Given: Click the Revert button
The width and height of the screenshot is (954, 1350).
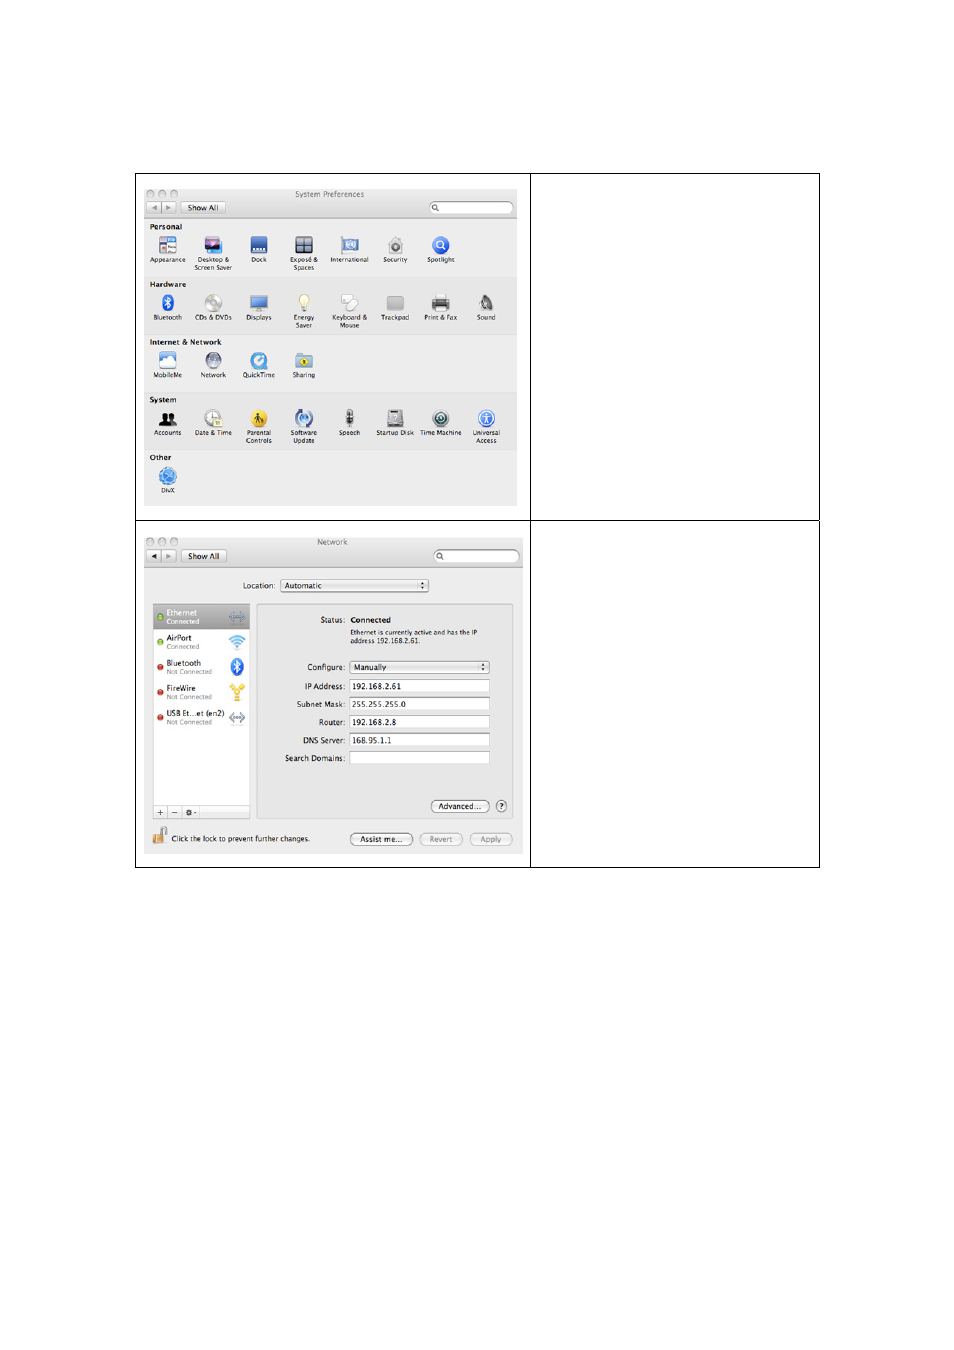Looking at the screenshot, I should point(441,839).
